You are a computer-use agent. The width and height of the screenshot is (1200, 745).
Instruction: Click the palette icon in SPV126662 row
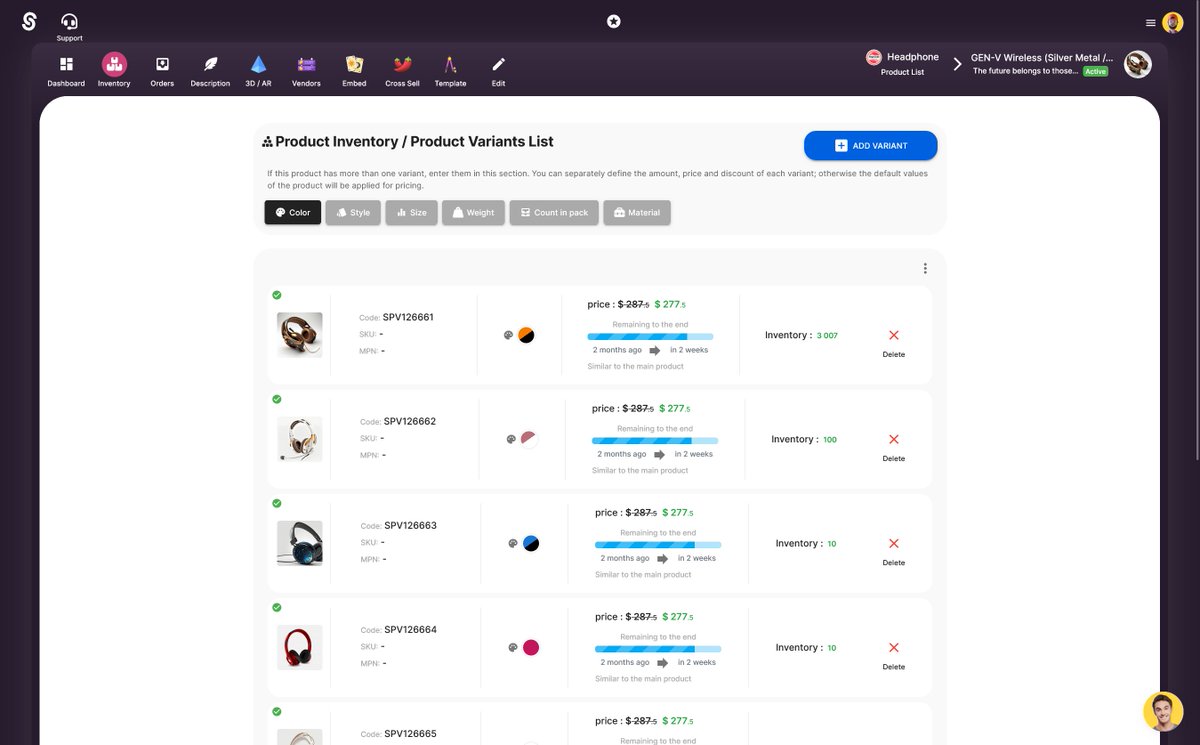pyautogui.click(x=511, y=439)
